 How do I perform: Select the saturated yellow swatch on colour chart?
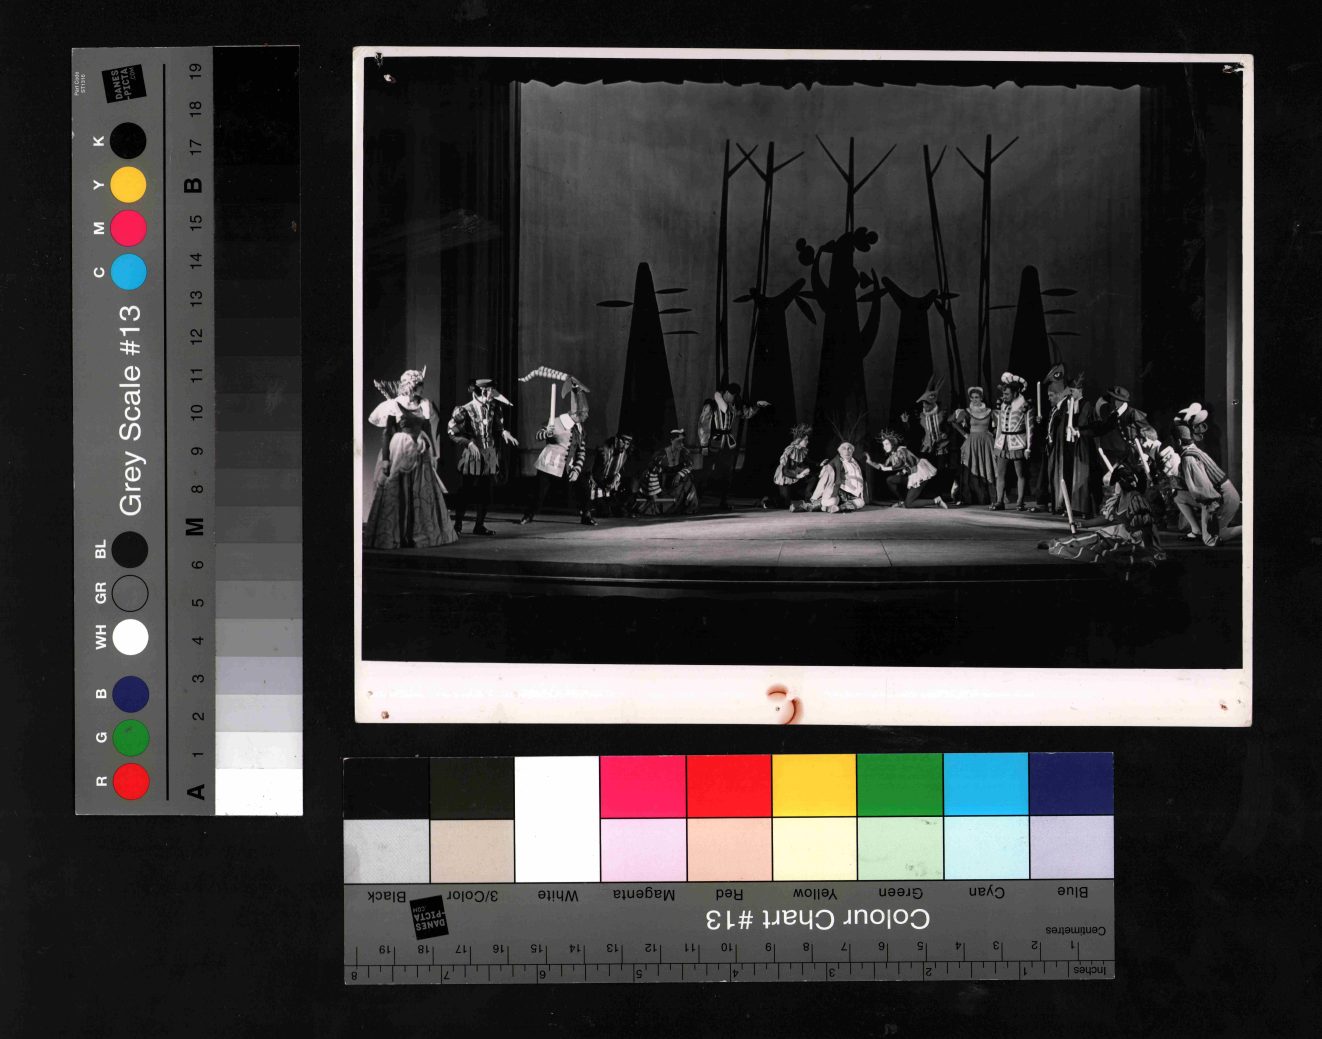[x=814, y=786]
